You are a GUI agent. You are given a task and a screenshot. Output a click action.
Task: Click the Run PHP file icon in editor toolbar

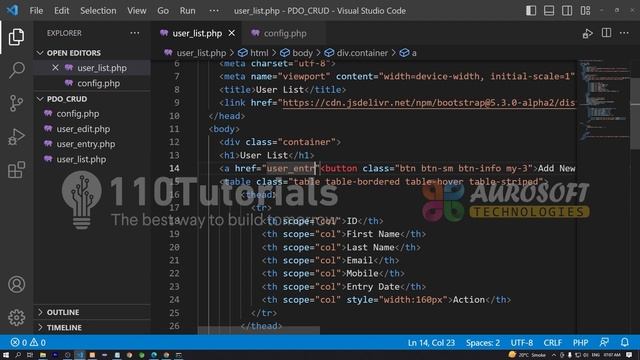587,33
